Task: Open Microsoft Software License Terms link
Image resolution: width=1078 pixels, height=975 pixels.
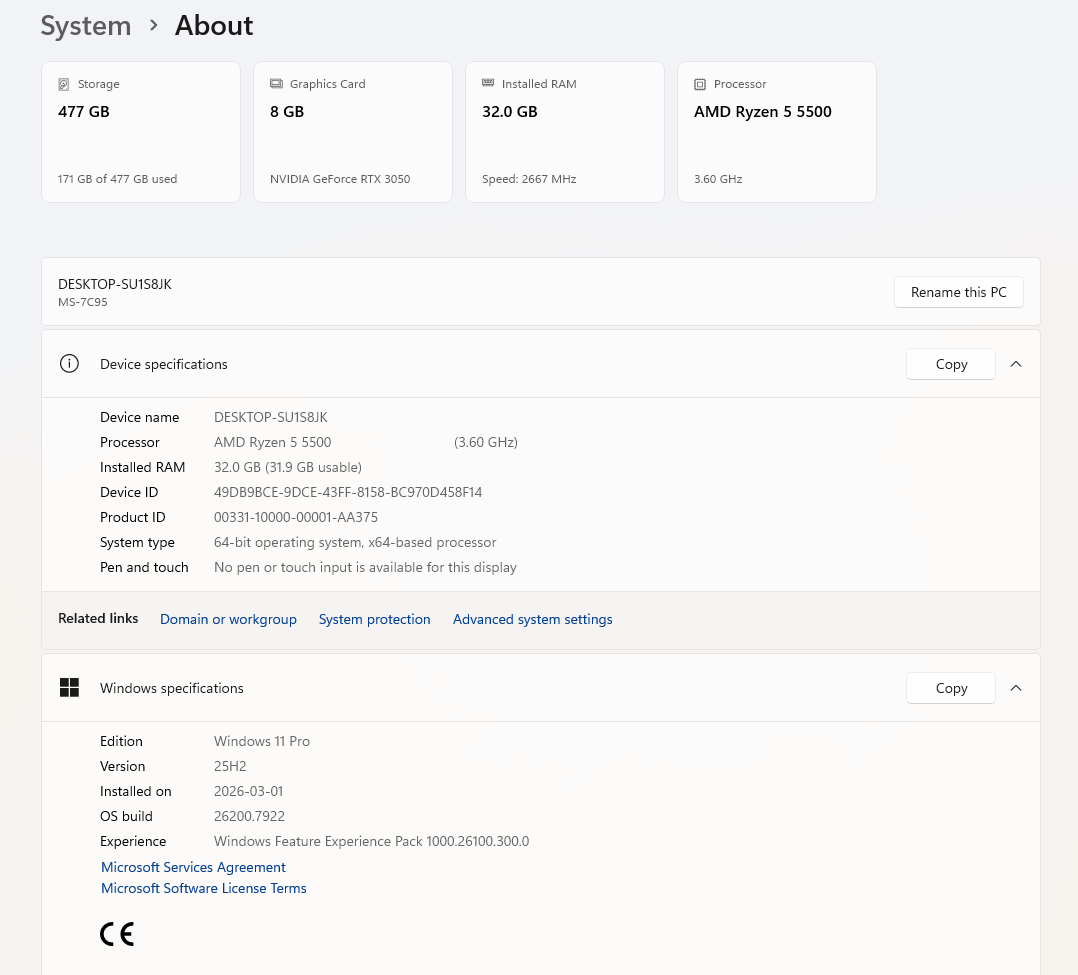Action: tap(204, 888)
